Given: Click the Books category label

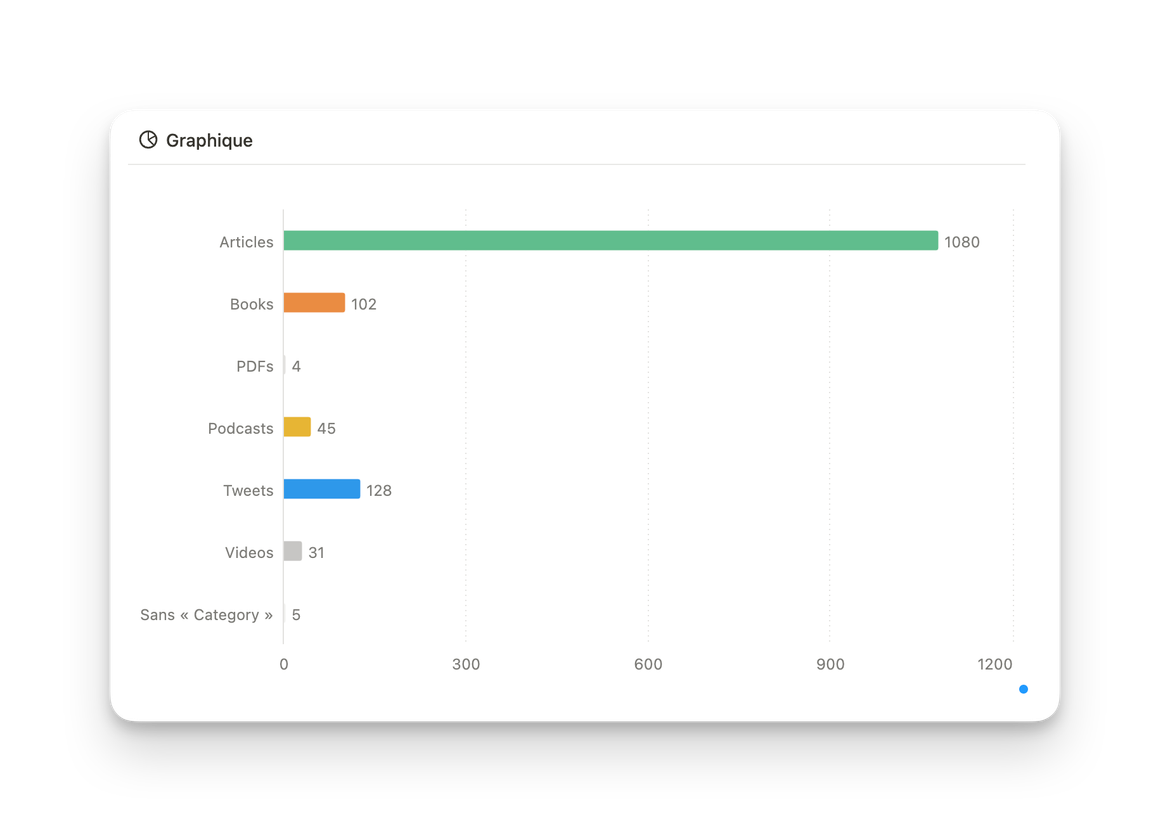Looking at the screenshot, I should (x=251, y=304).
